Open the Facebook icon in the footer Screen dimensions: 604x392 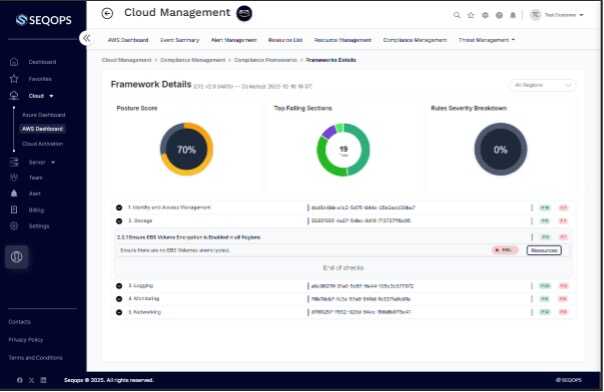(x=20, y=380)
